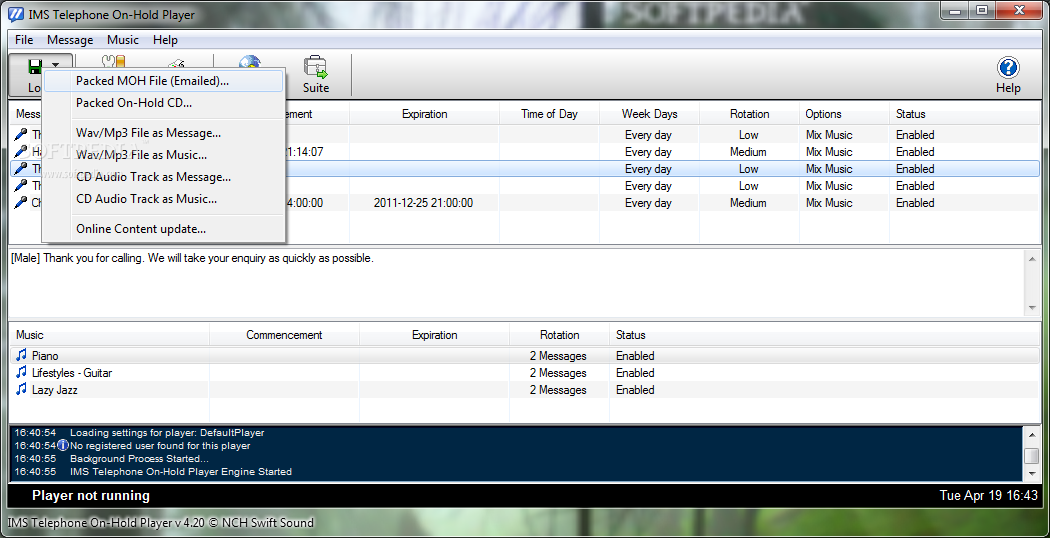Screen dimensions: 1050x538
Task: Open the File menu
Action: coord(24,40)
